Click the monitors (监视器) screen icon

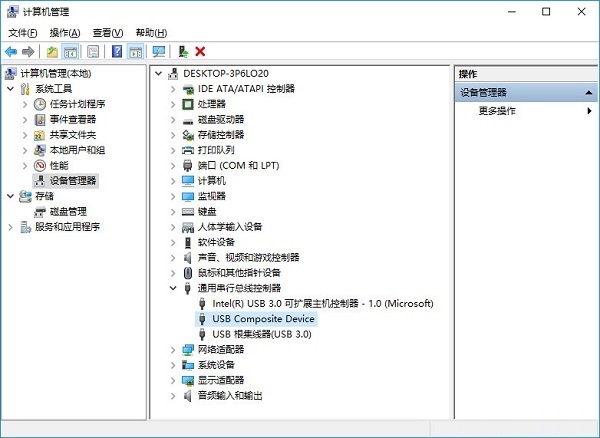[x=188, y=196]
